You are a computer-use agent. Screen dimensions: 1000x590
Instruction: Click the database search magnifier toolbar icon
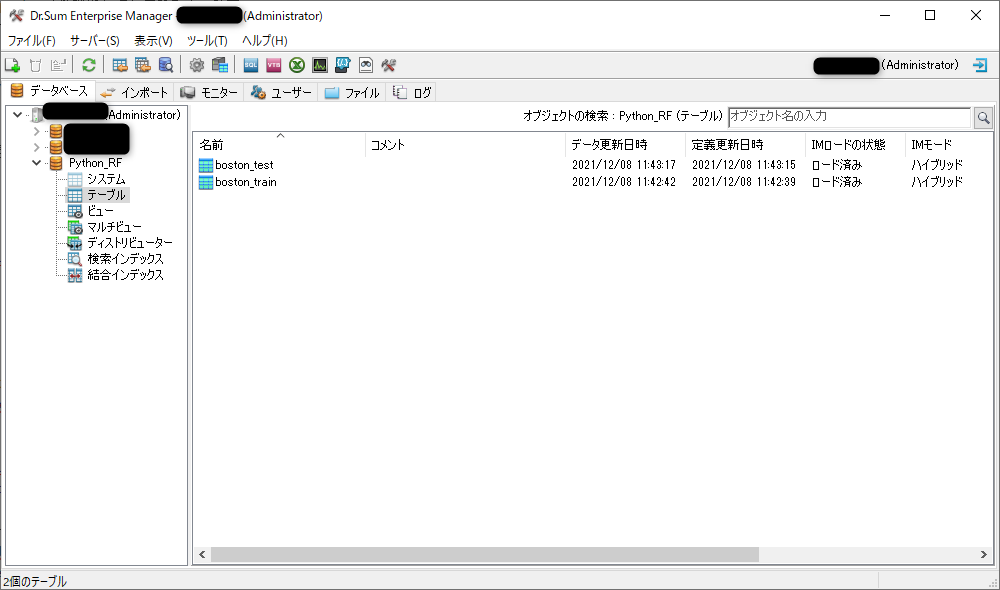(x=165, y=65)
